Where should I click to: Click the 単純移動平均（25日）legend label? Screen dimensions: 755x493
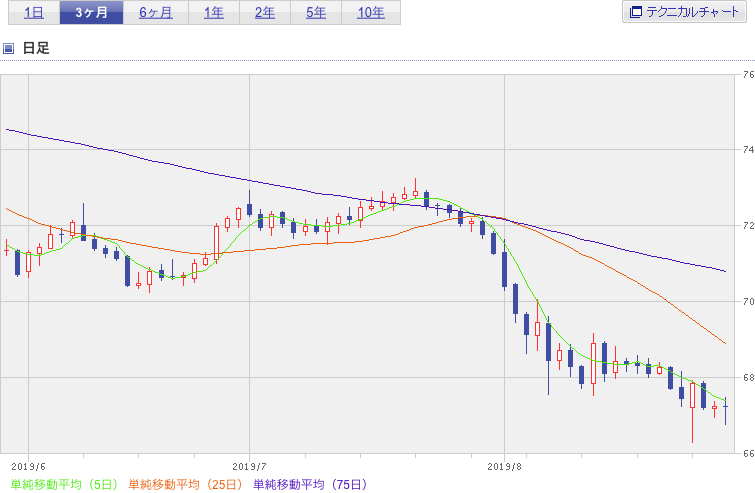point(185,484)
